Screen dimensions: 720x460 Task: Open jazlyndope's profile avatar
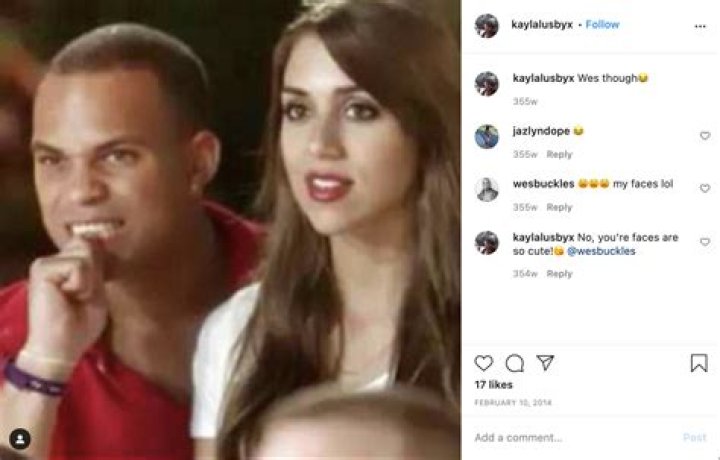pyautogui.click(x=487, y=136)
